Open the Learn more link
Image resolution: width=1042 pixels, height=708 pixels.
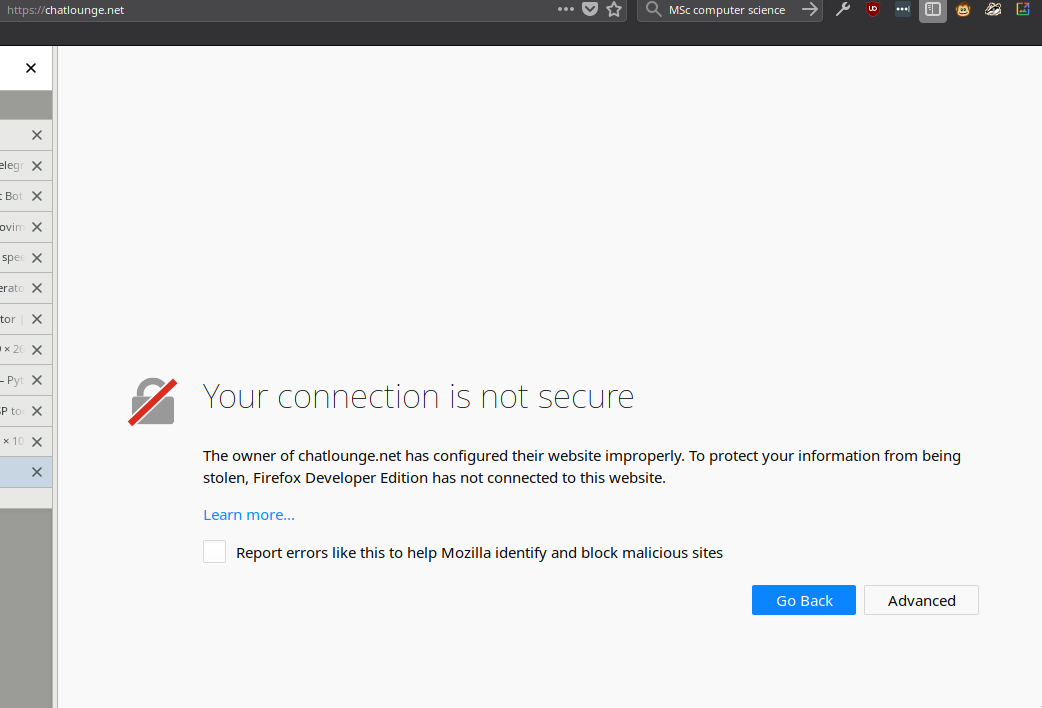pyautogui.click(x=249, y=515)
